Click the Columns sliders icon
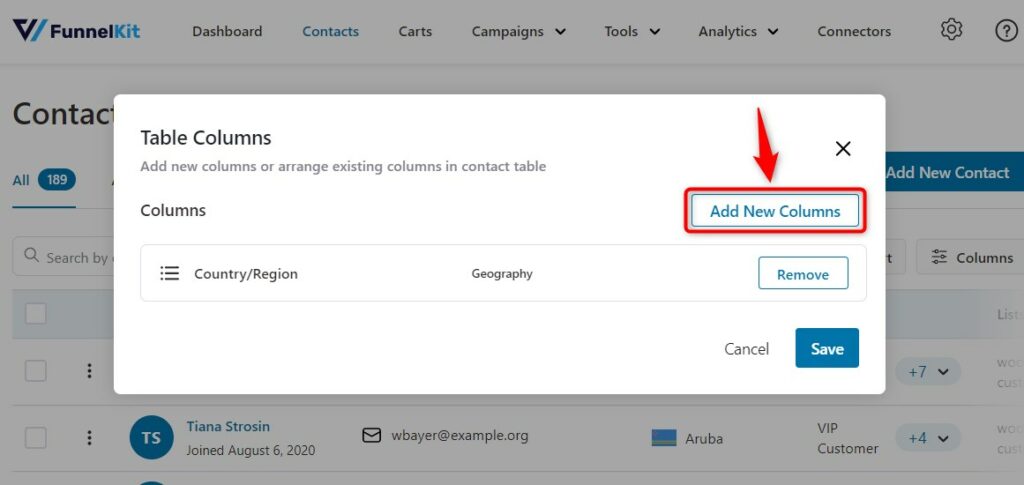This screenshot has width=1024, height=485. pyautogui.click(x=939, y=257)
